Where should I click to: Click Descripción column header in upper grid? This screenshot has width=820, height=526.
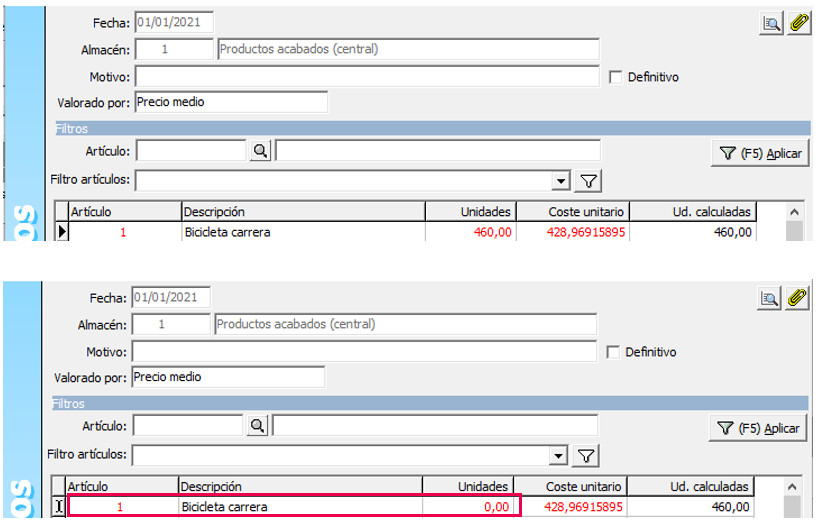pyautogui.click(x=303, y=212)
